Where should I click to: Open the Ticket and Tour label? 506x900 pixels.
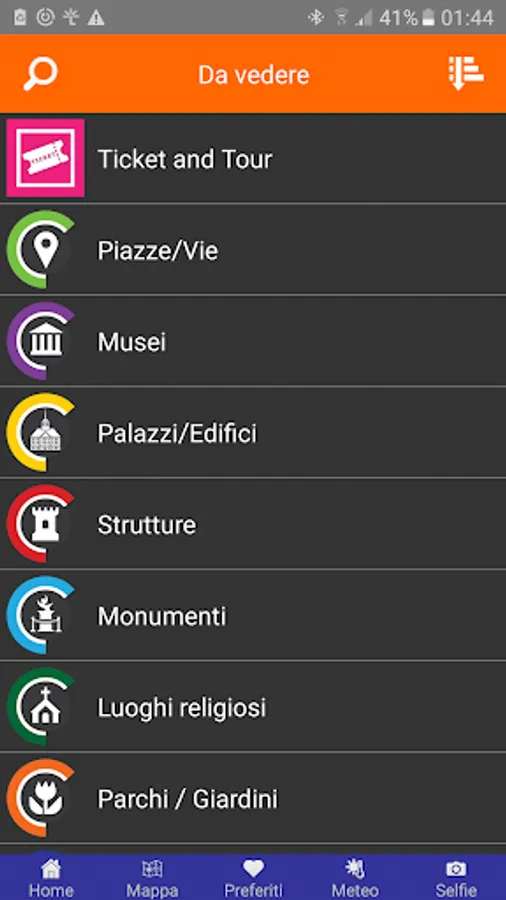185,159
